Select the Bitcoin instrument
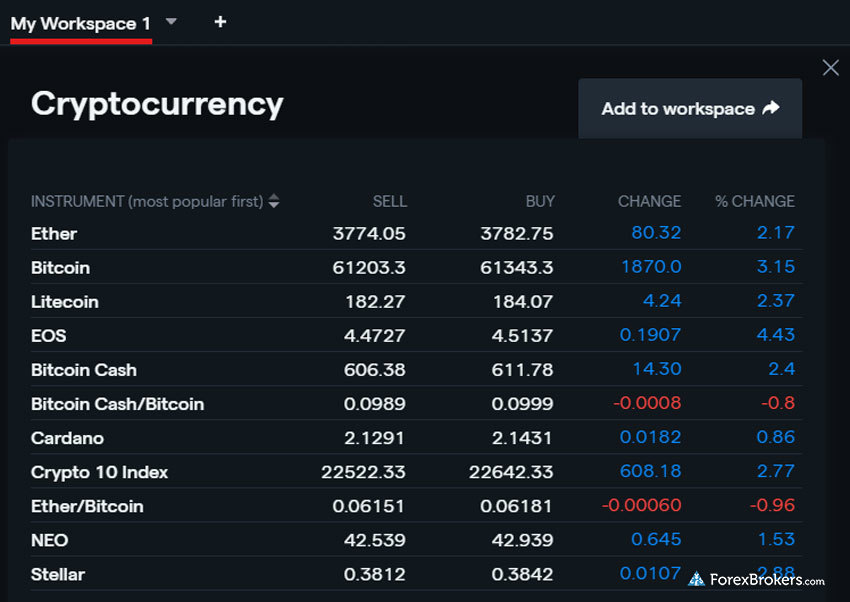 60,268
